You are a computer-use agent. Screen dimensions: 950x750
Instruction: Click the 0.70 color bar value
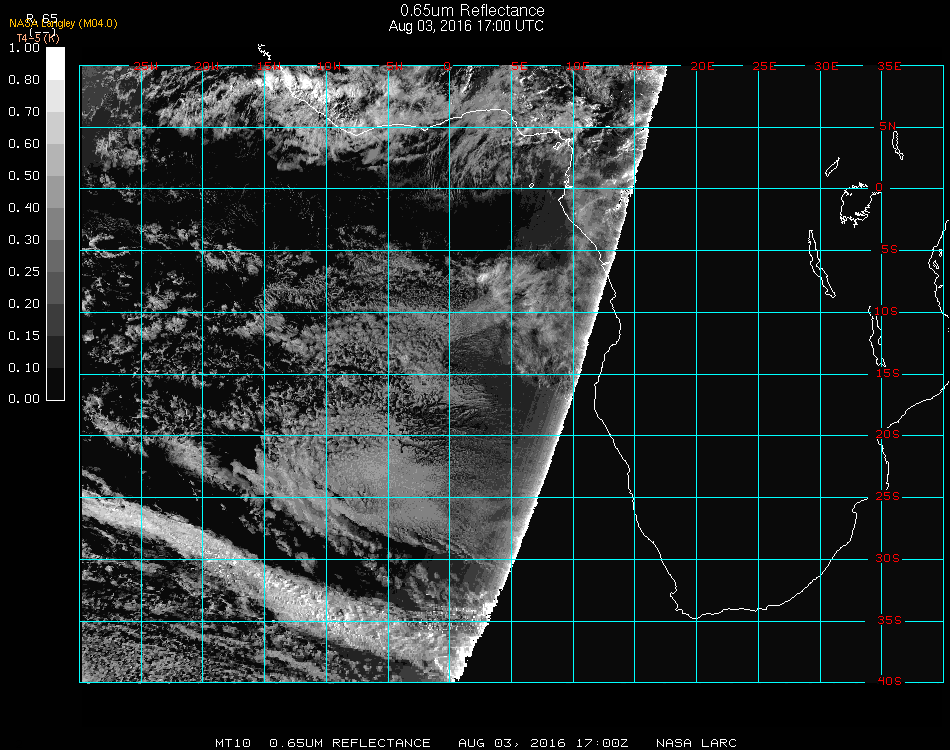pyautogui.click(x=24, y=112)
